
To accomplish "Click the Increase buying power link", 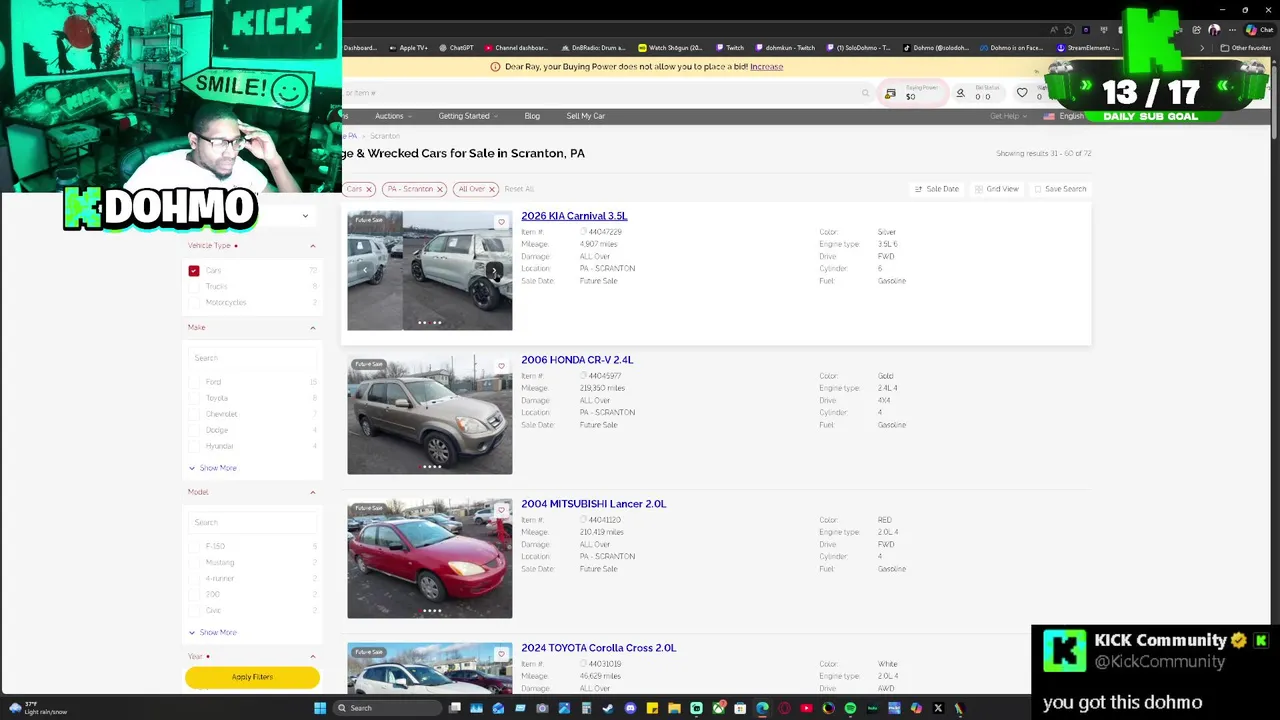I will tap(766, 67).
